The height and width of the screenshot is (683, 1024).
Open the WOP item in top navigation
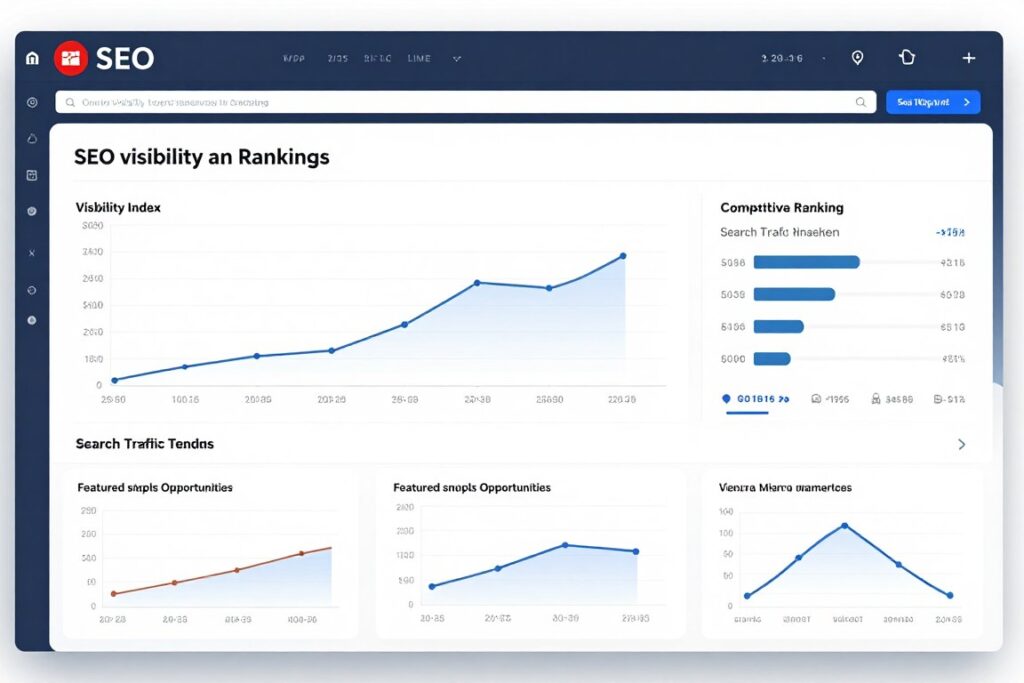pyautogui.click(x=294, y=58)
